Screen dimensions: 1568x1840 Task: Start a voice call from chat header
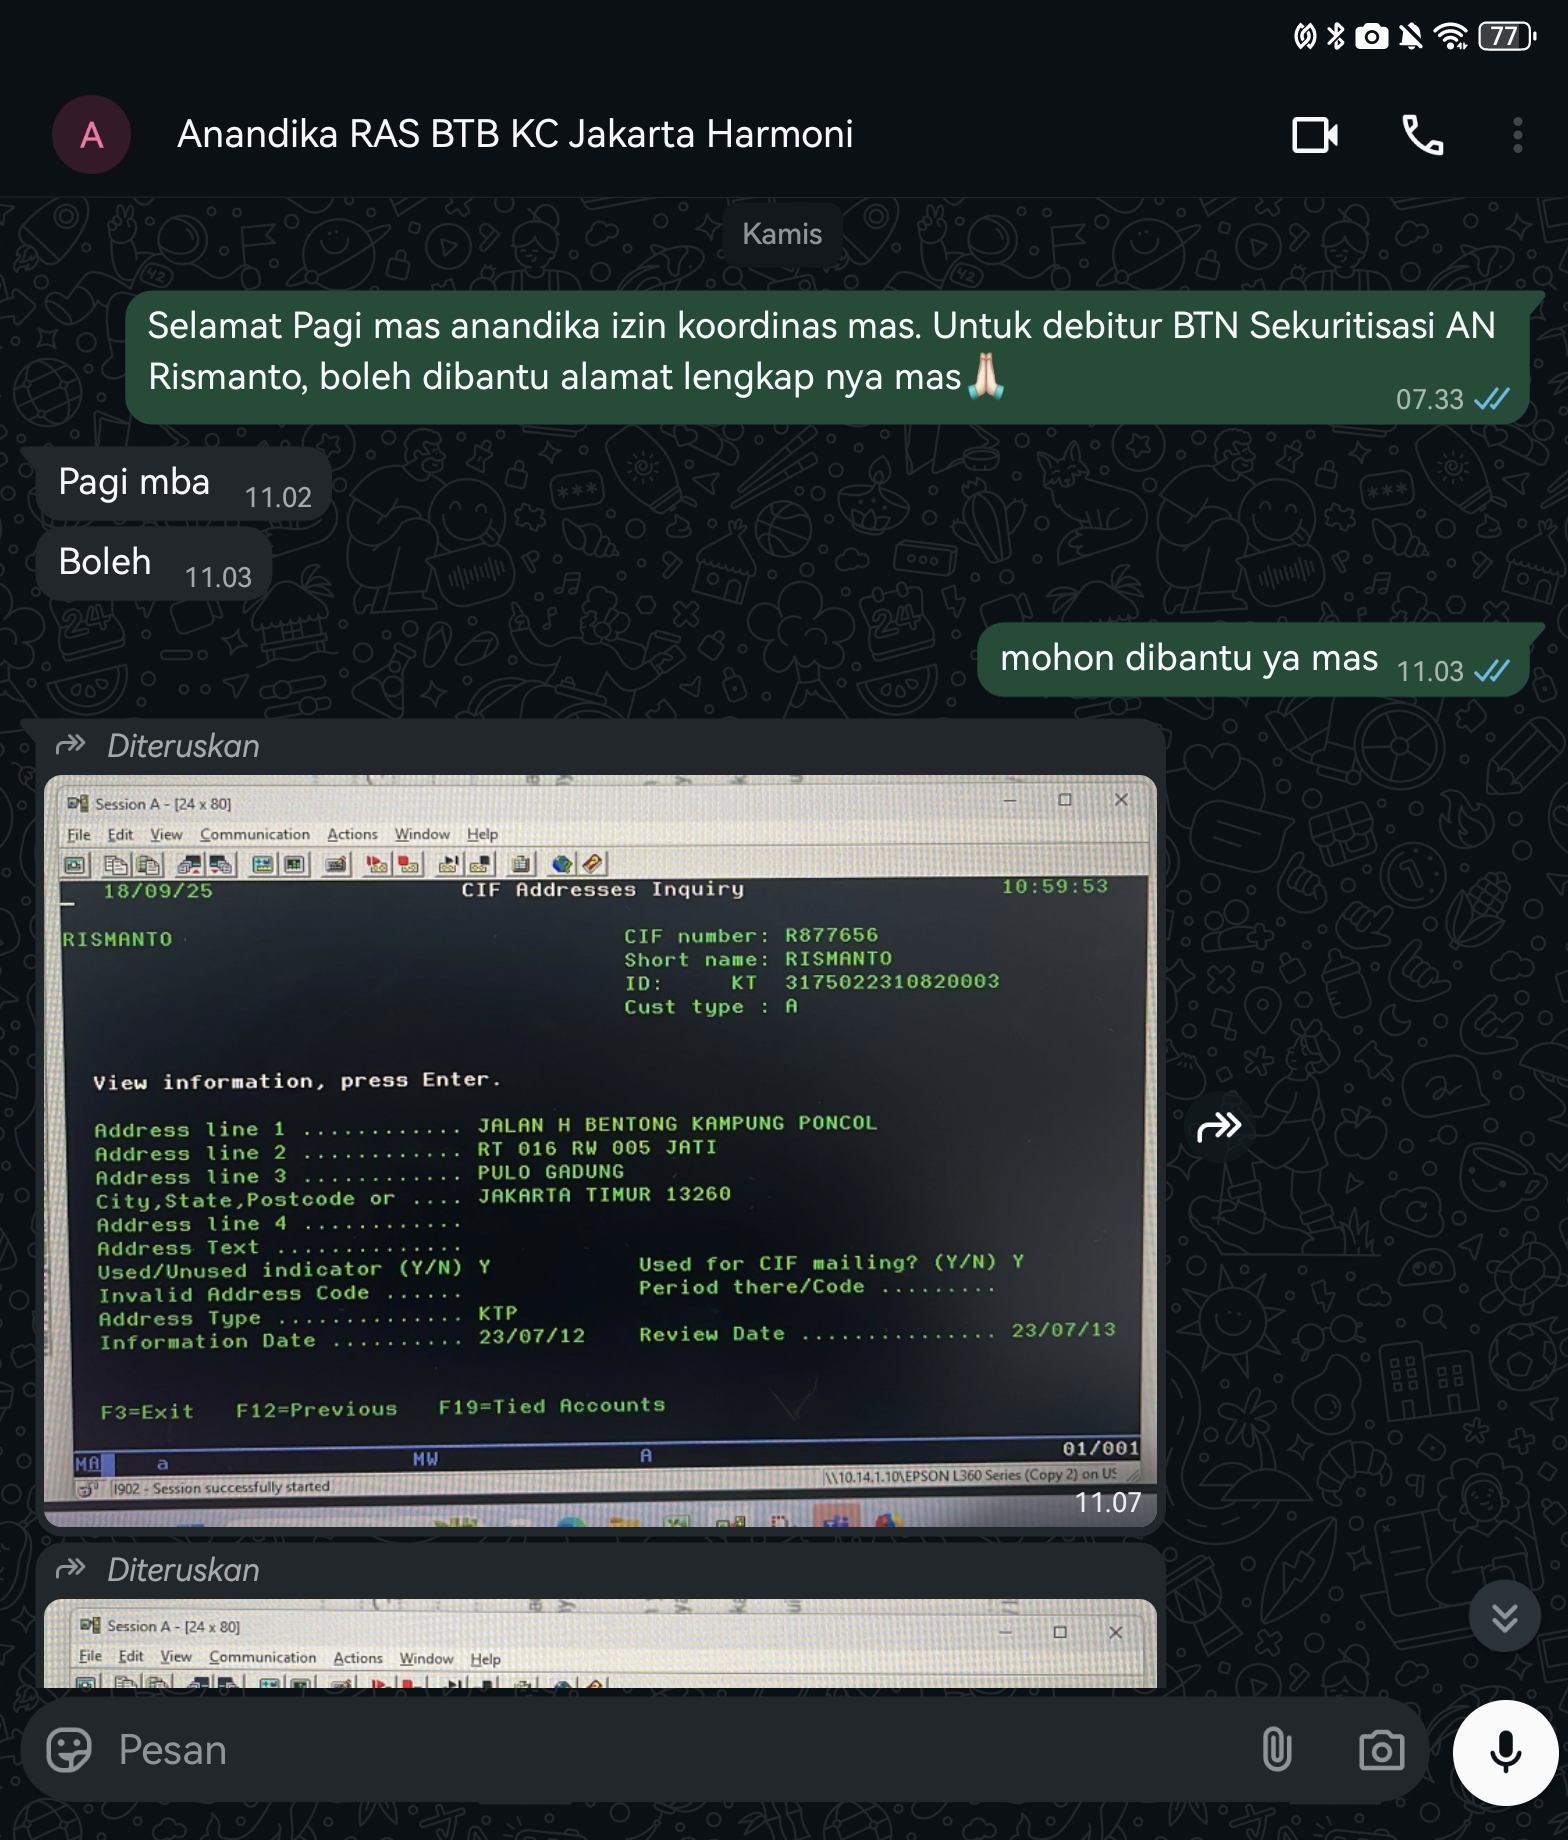[x=1422, y=135]
